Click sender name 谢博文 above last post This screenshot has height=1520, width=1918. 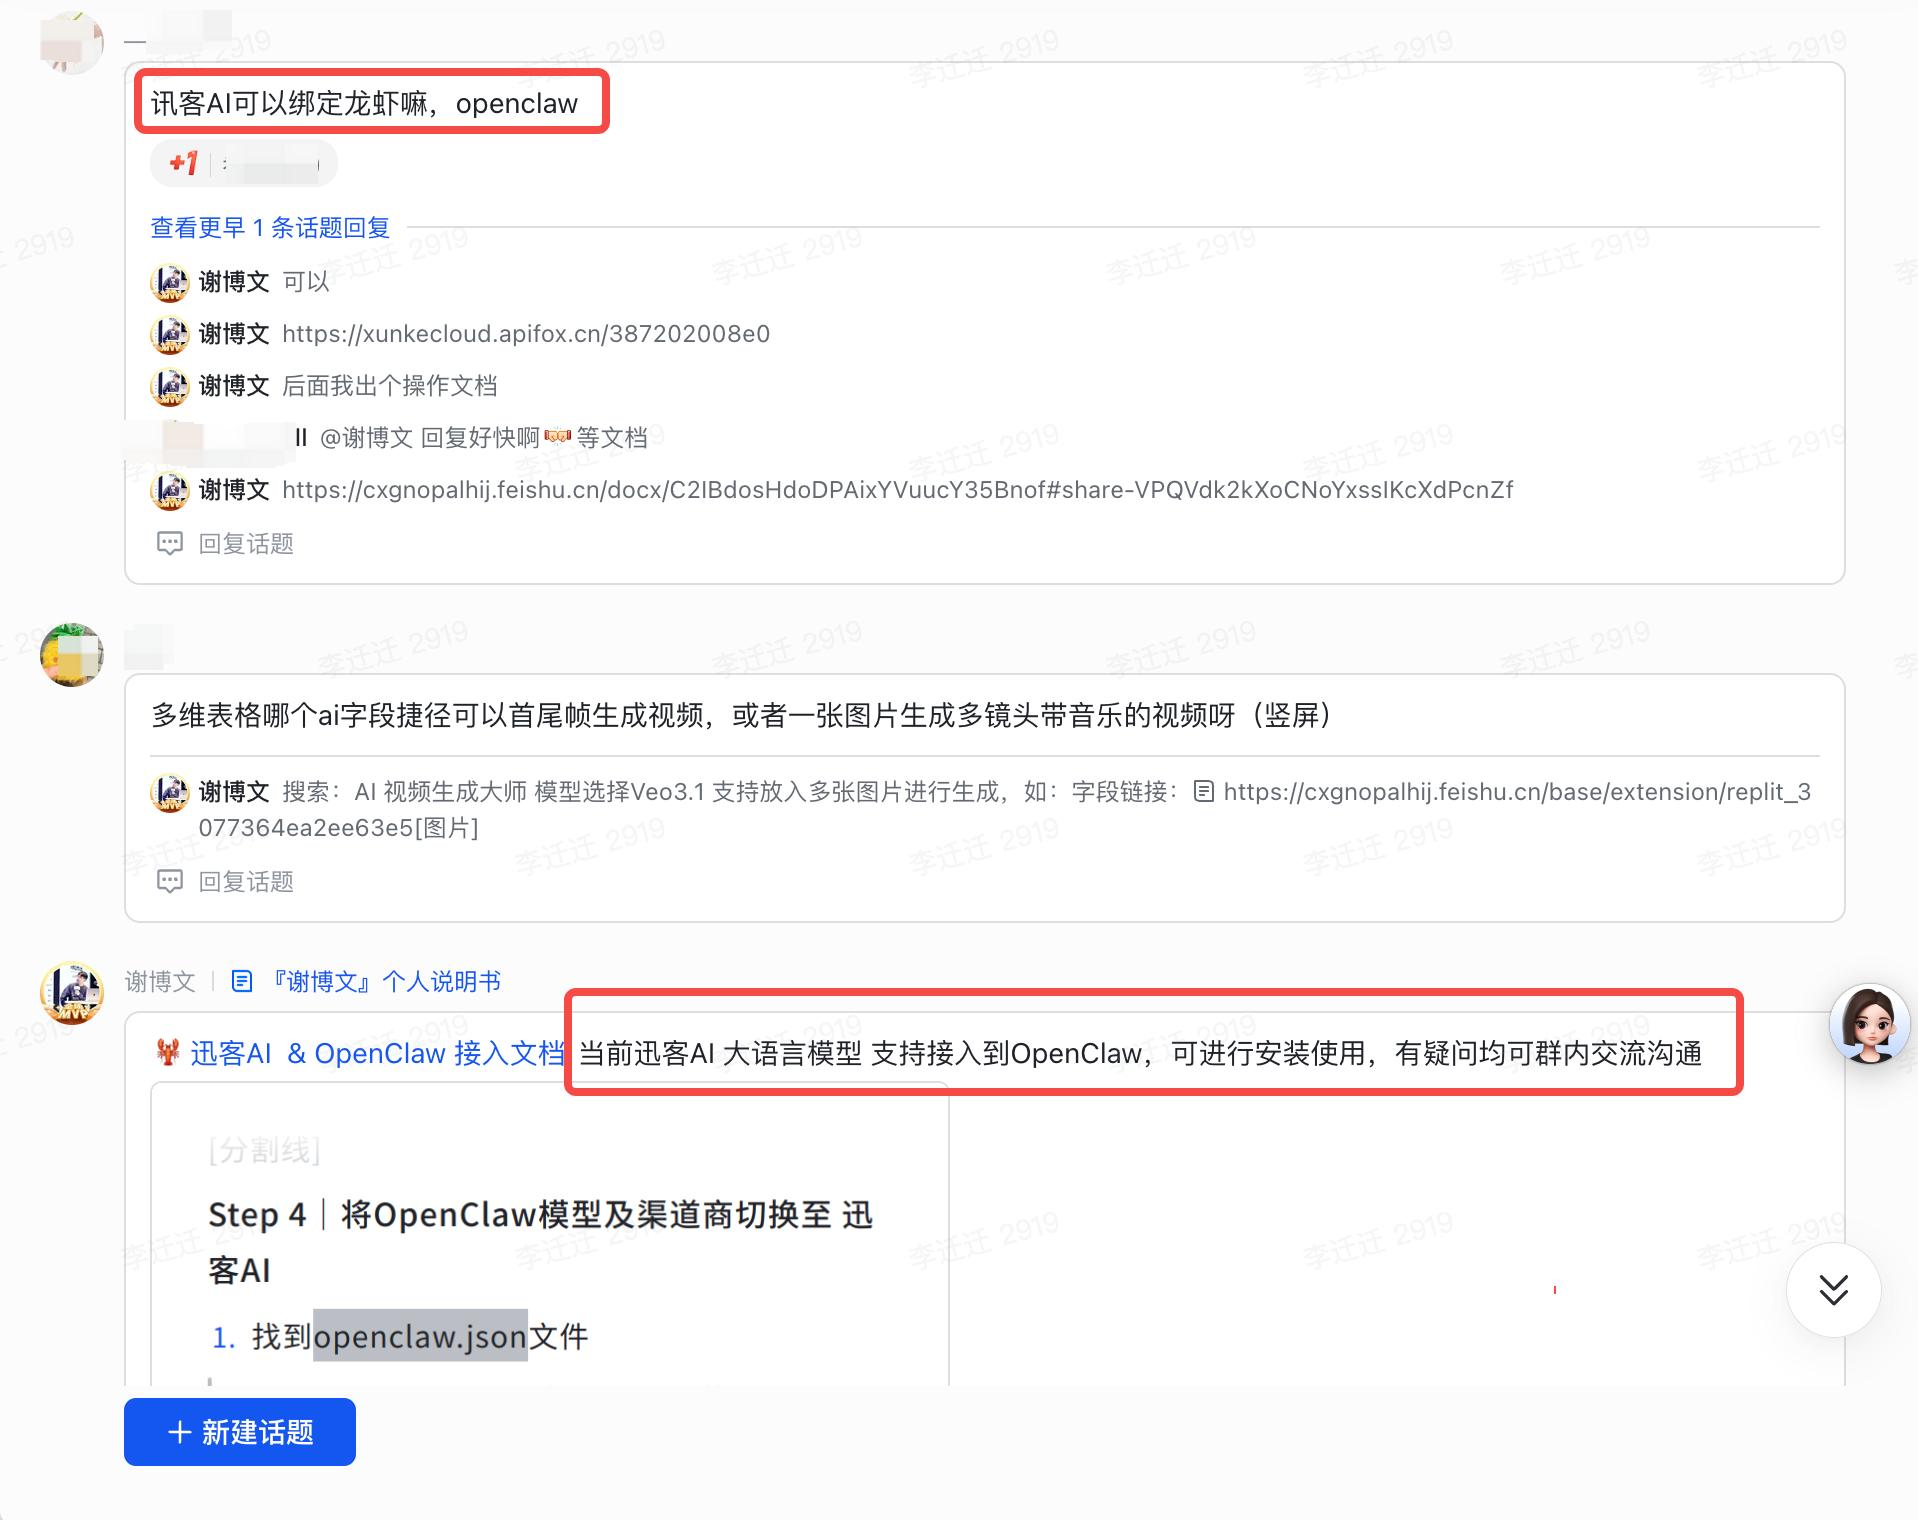[160, 982]
